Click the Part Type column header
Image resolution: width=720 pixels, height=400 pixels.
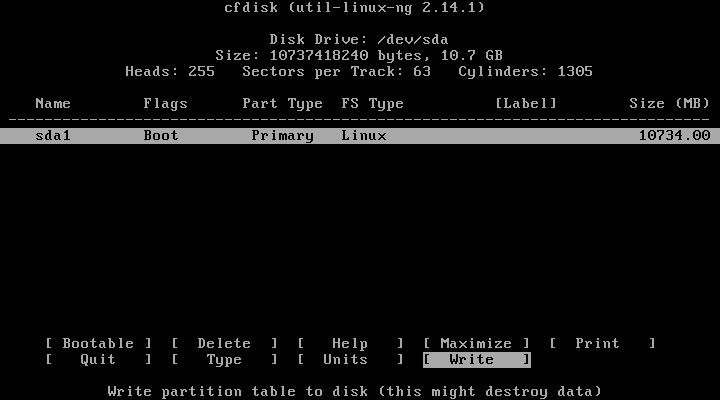click(x=282, y=104)
